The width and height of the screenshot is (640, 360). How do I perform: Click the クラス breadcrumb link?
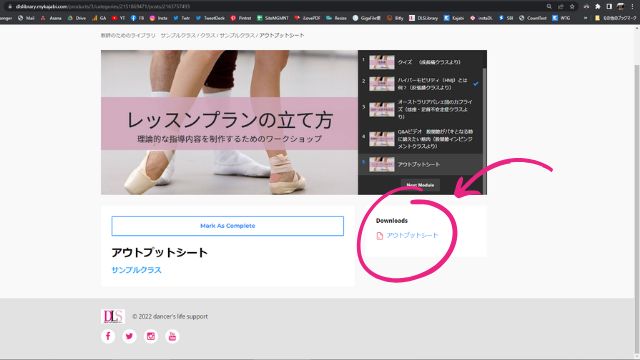(207, 36)
